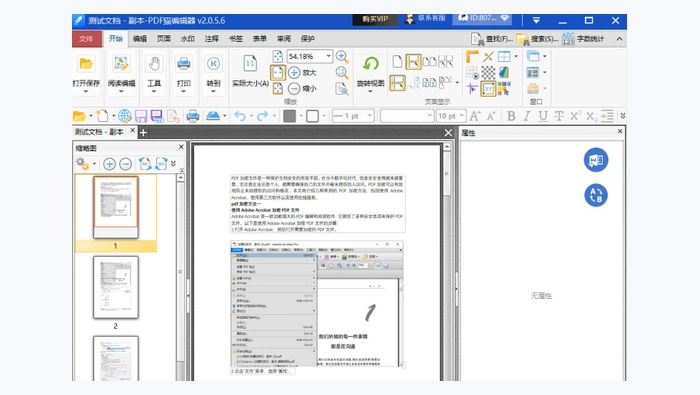Toggle the transparency checkerboard grid icon

pos(488,72)
